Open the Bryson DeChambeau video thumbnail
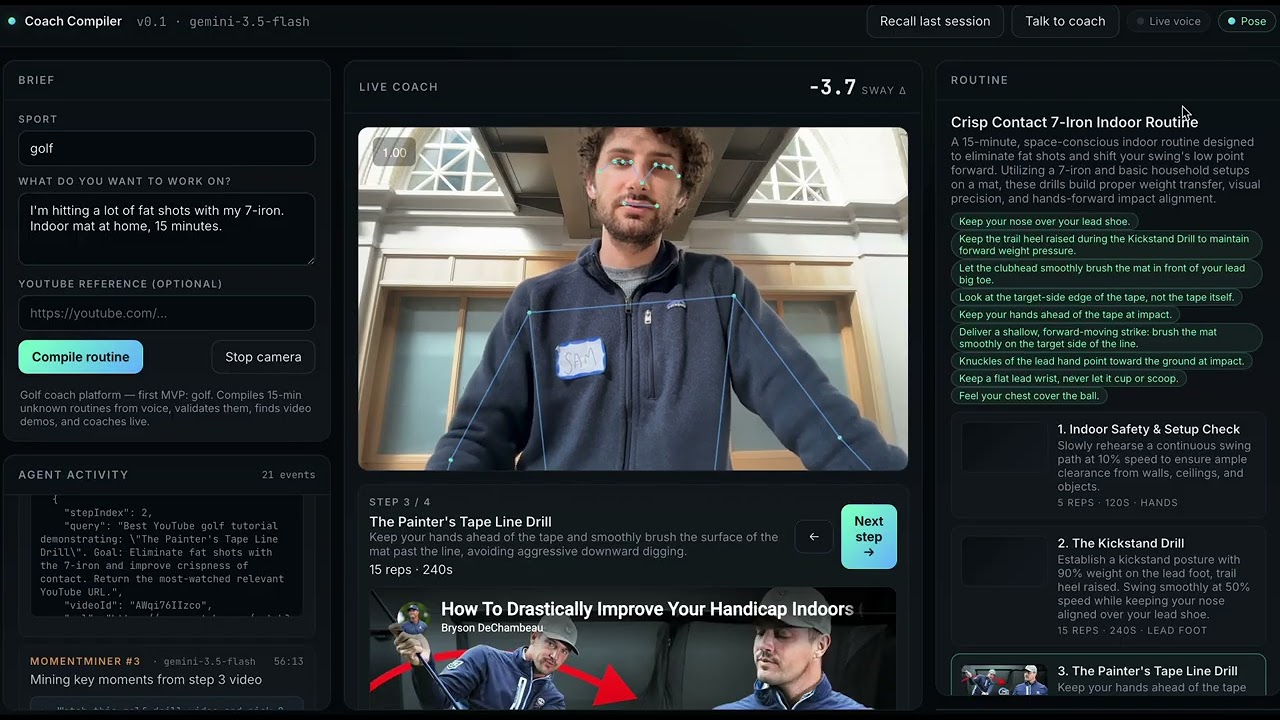This screenshot has width=1280, height=720. click(632, 649)
